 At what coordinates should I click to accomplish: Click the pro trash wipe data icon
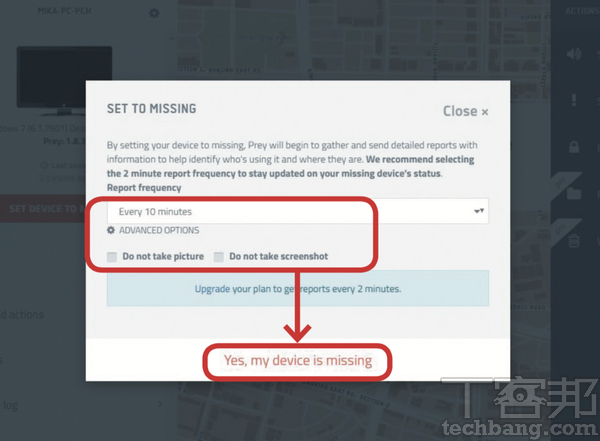point(574,240)
